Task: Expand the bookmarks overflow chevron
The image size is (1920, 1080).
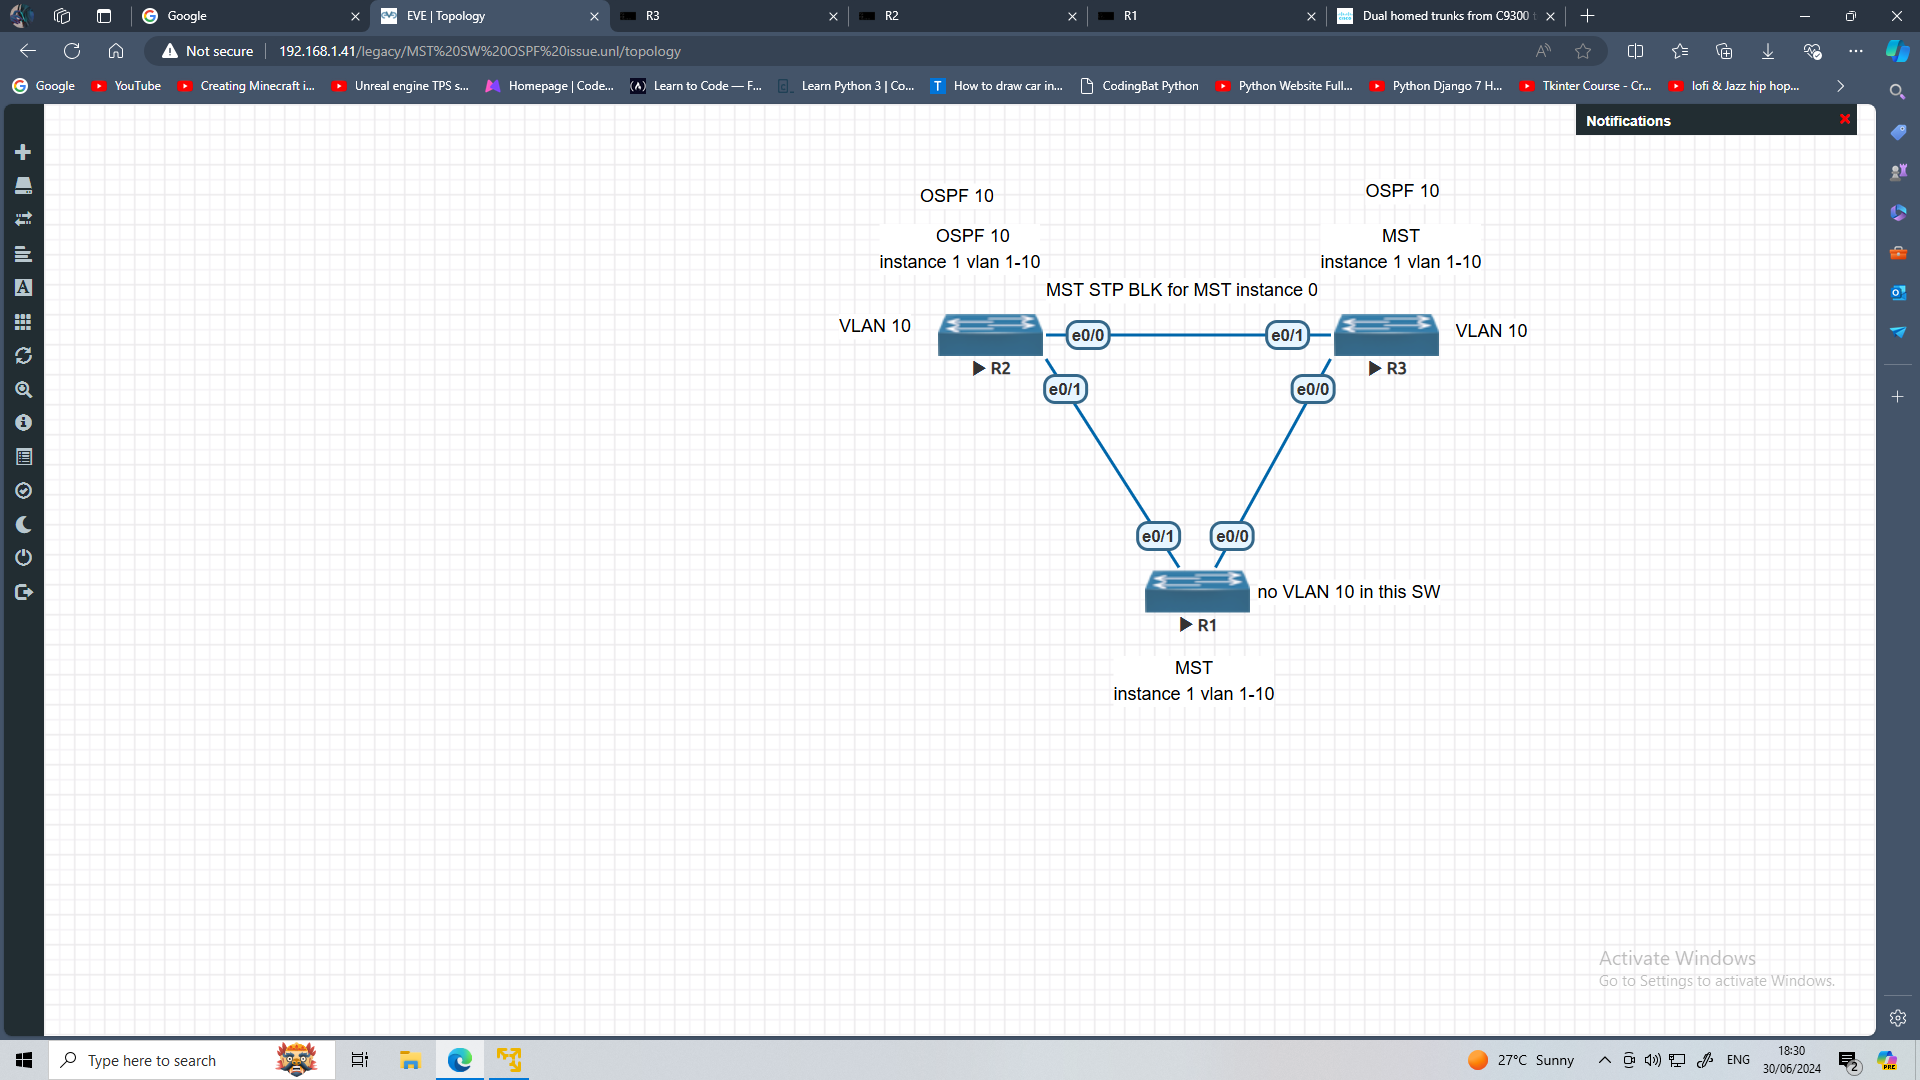Action: coord(1840,86)
